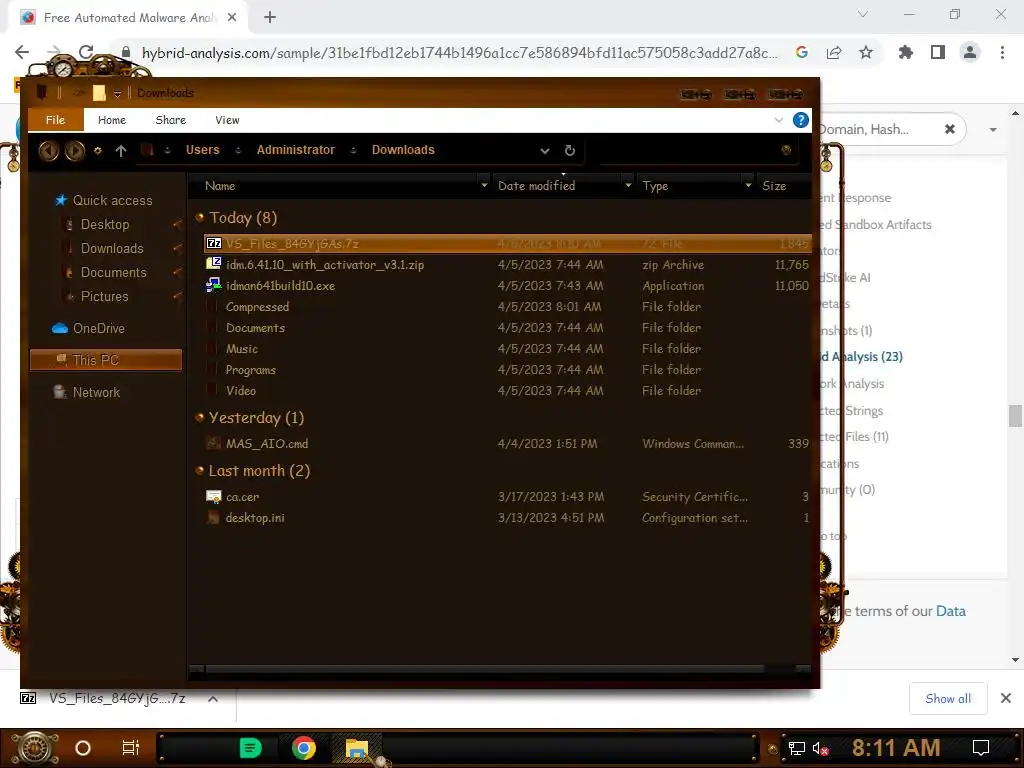This screenshot has height=768, width=1024.
Task: Open download item options chevron
Action: pos(213,699)
